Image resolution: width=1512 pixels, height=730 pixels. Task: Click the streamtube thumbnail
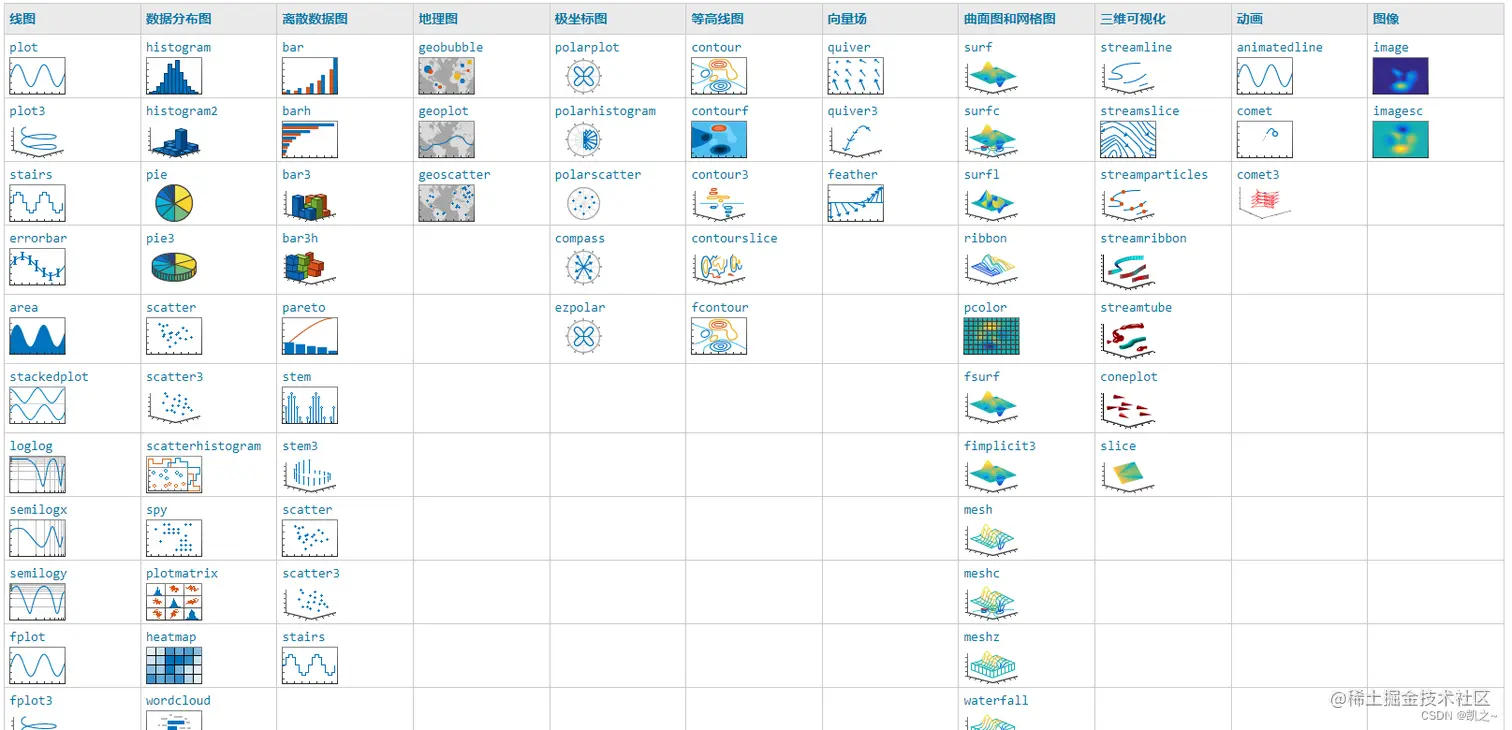pos(1128,338)
